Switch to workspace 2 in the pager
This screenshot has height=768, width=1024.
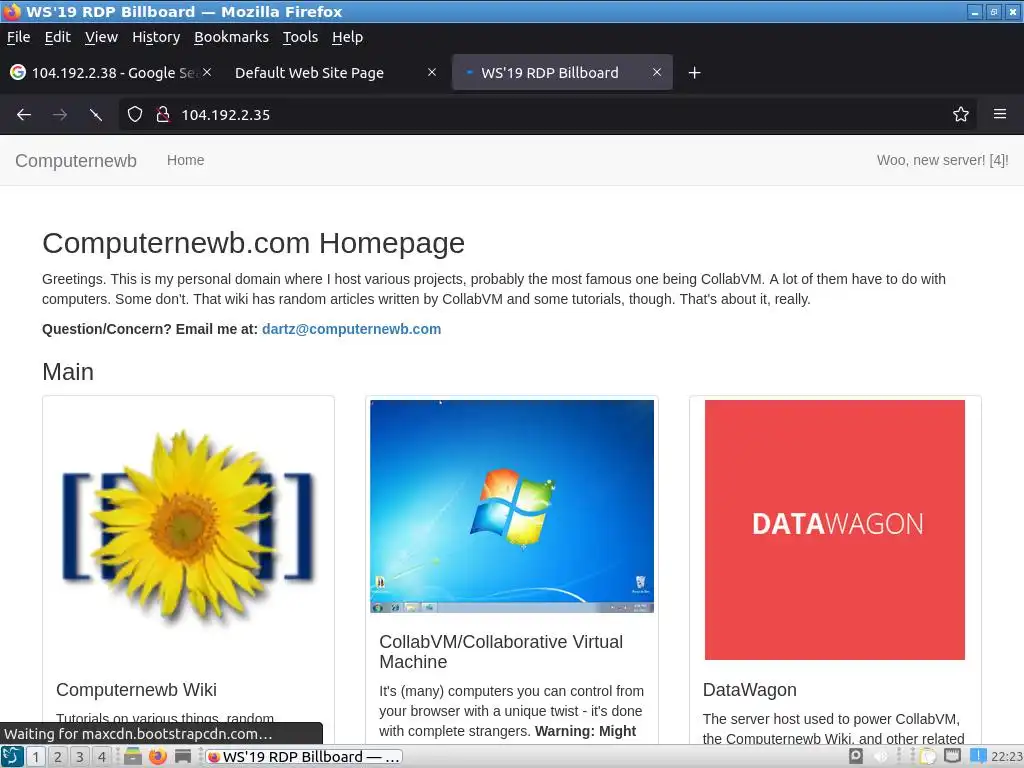(58, 757)
